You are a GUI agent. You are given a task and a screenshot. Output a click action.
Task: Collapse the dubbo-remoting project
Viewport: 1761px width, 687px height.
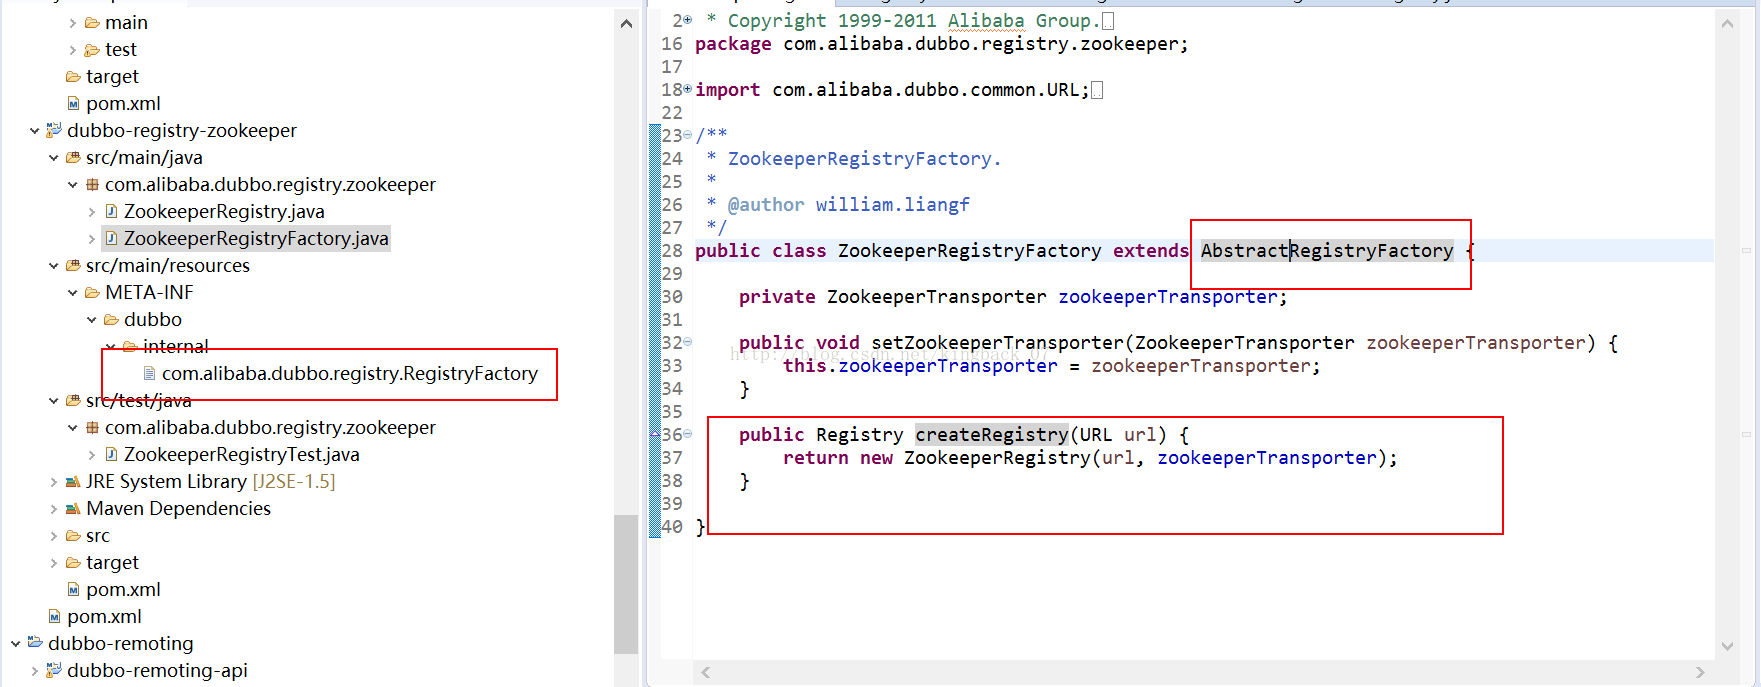[x=16, y=643]
